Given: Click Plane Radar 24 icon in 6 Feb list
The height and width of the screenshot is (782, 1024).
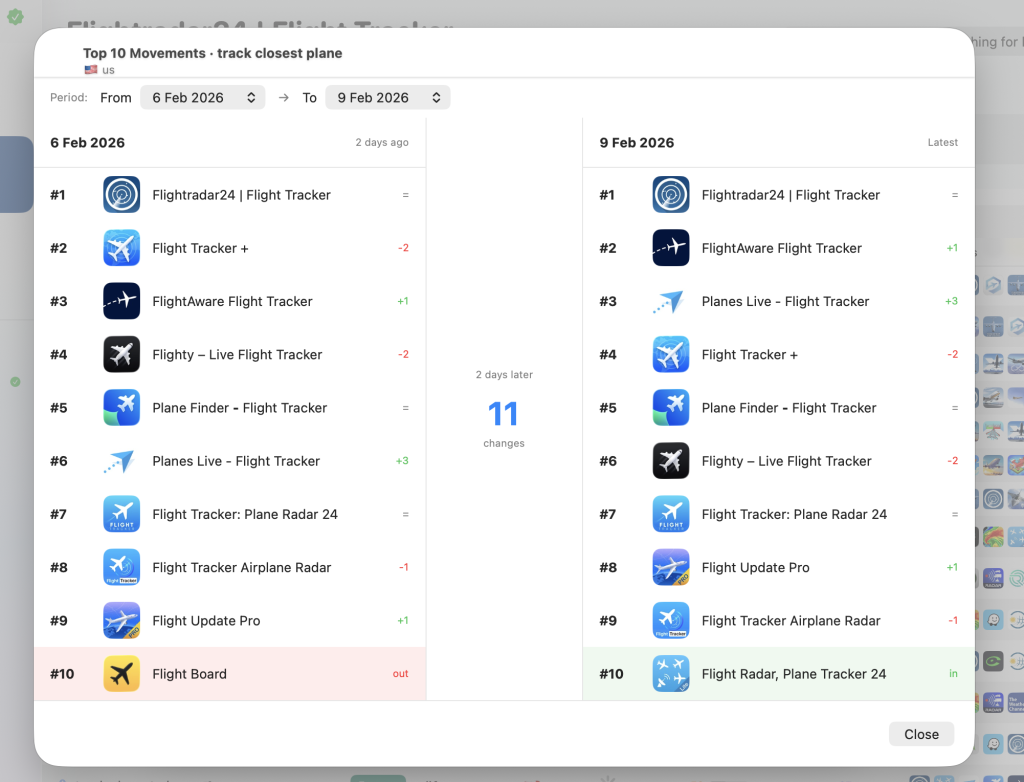Looking at the screenshot, I should [121, 514].
